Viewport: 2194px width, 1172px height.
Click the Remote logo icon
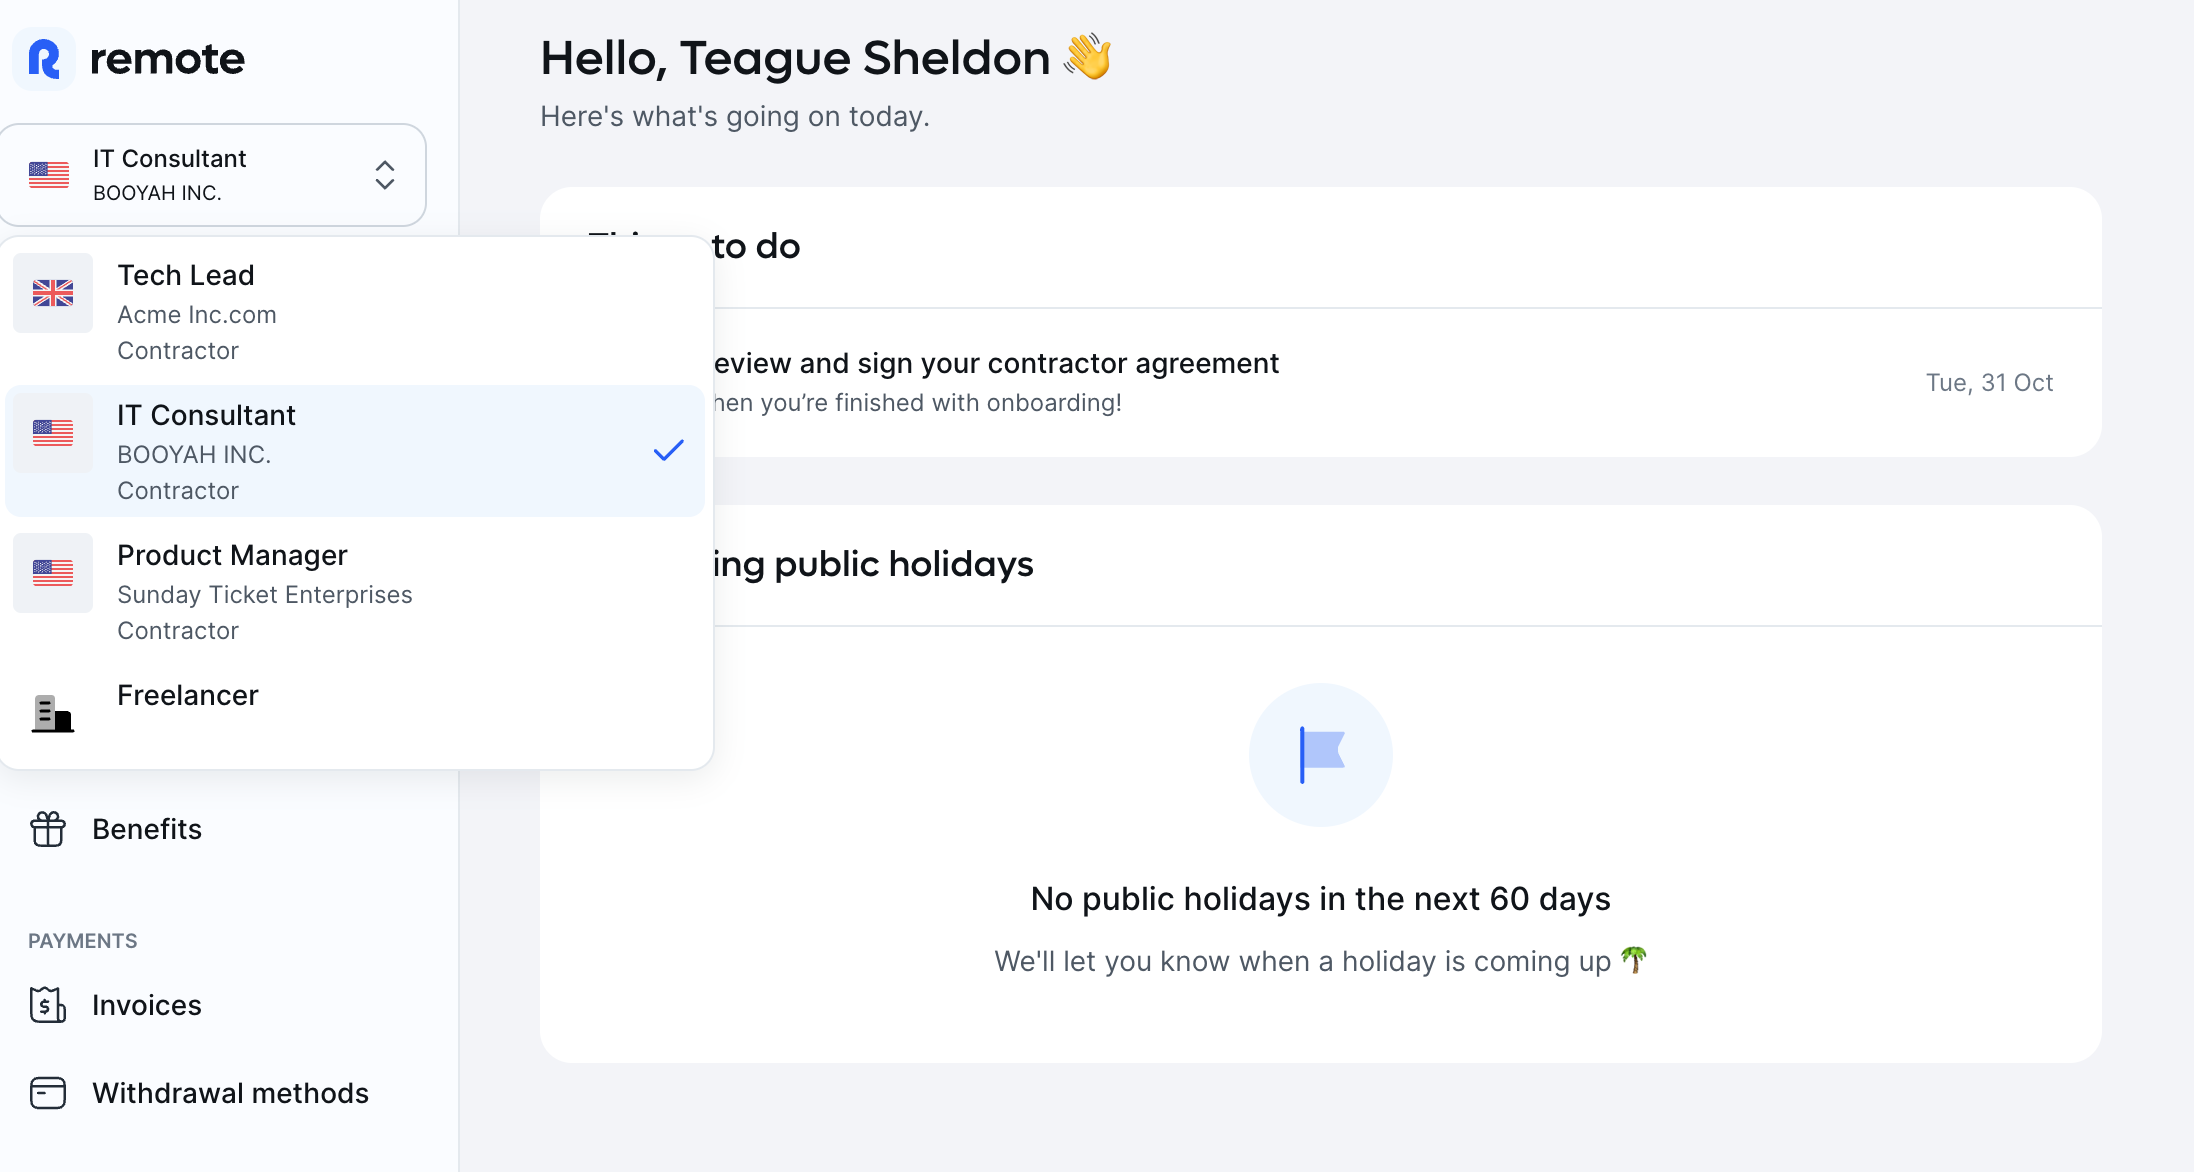click(x=44, y=59)
